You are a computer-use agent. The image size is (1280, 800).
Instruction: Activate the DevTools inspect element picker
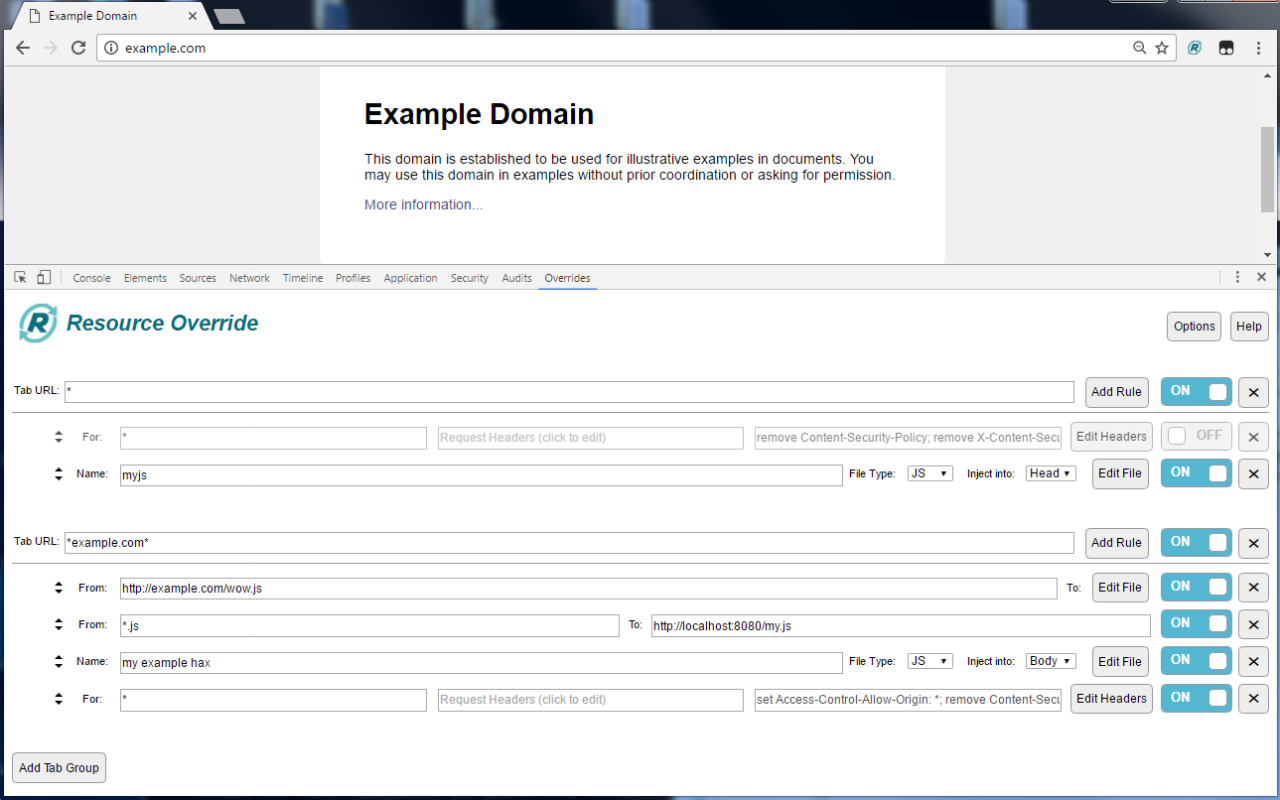(x=20, y=278)
